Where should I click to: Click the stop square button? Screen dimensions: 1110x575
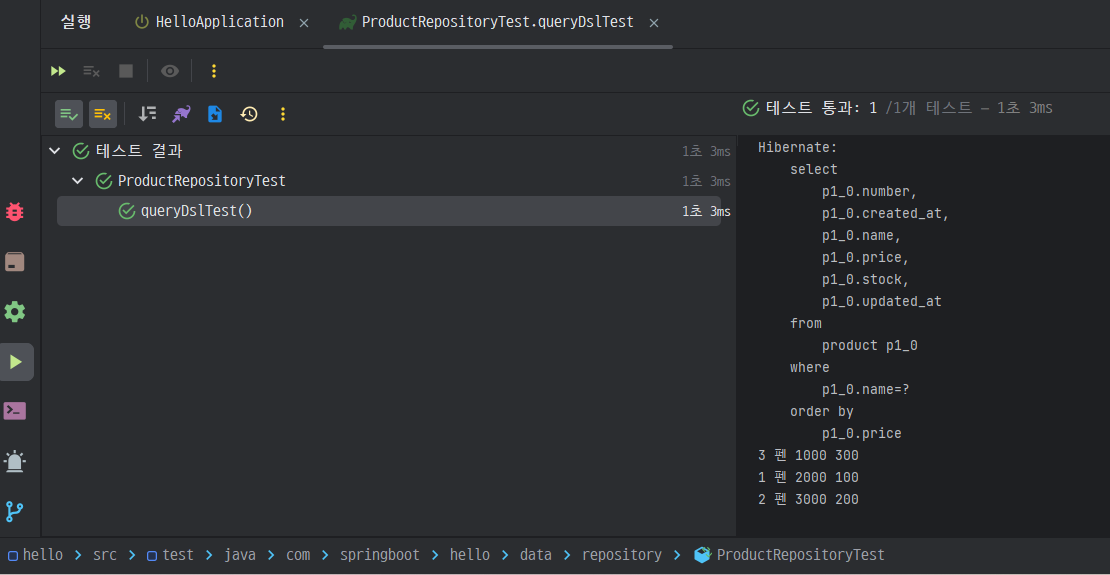pyautogui.click(x=126, y=71)
